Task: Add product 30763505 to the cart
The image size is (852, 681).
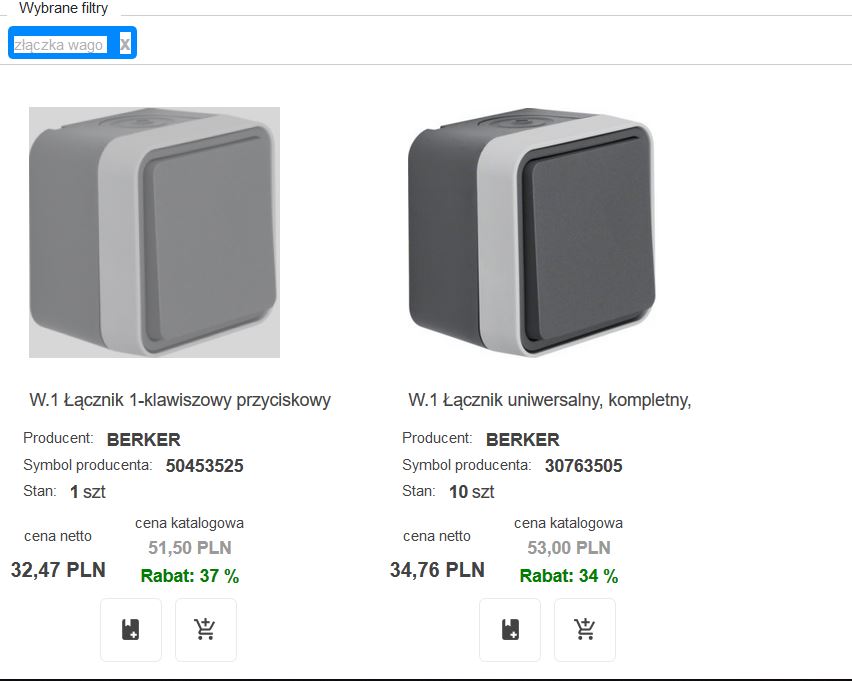Action: tap(584, 629)
